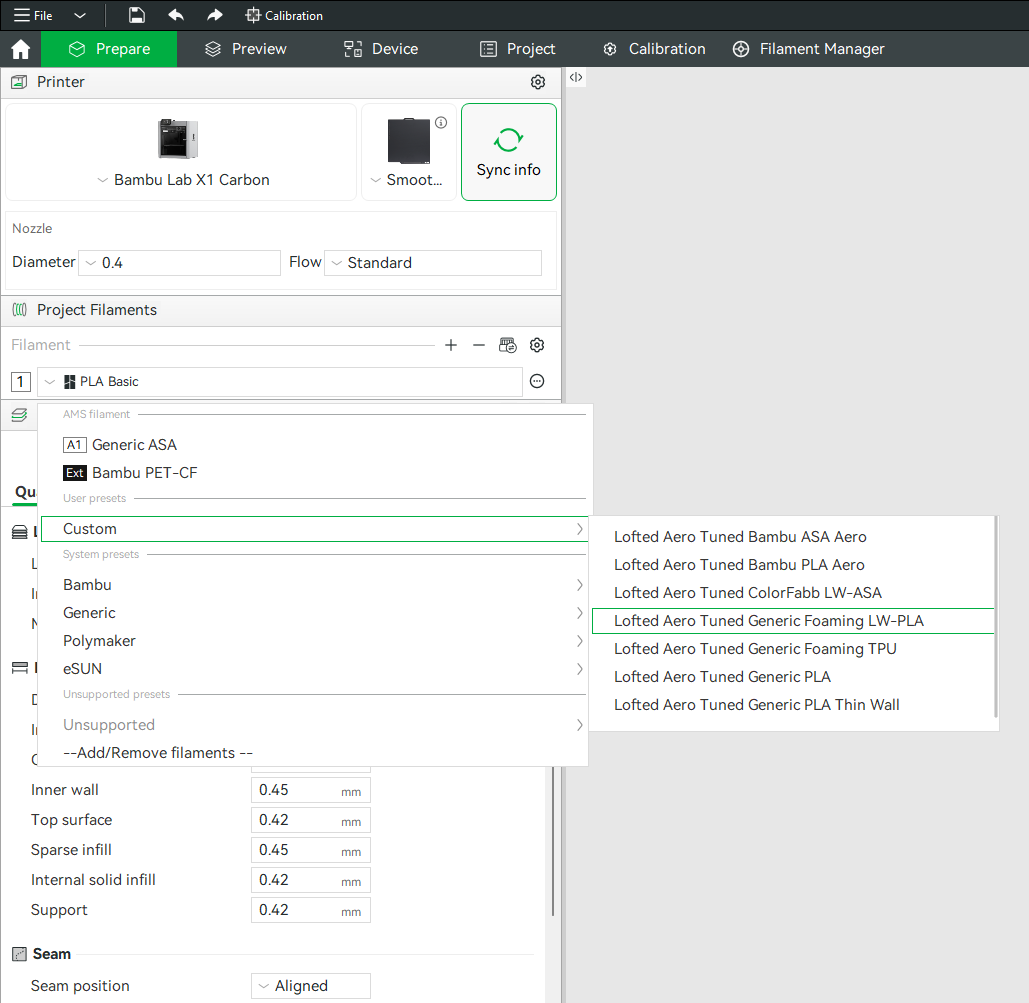Collapse the sidebar with the arrows icon
Viewport: 1029px width, 1003px height.
(x=576, y=77)
